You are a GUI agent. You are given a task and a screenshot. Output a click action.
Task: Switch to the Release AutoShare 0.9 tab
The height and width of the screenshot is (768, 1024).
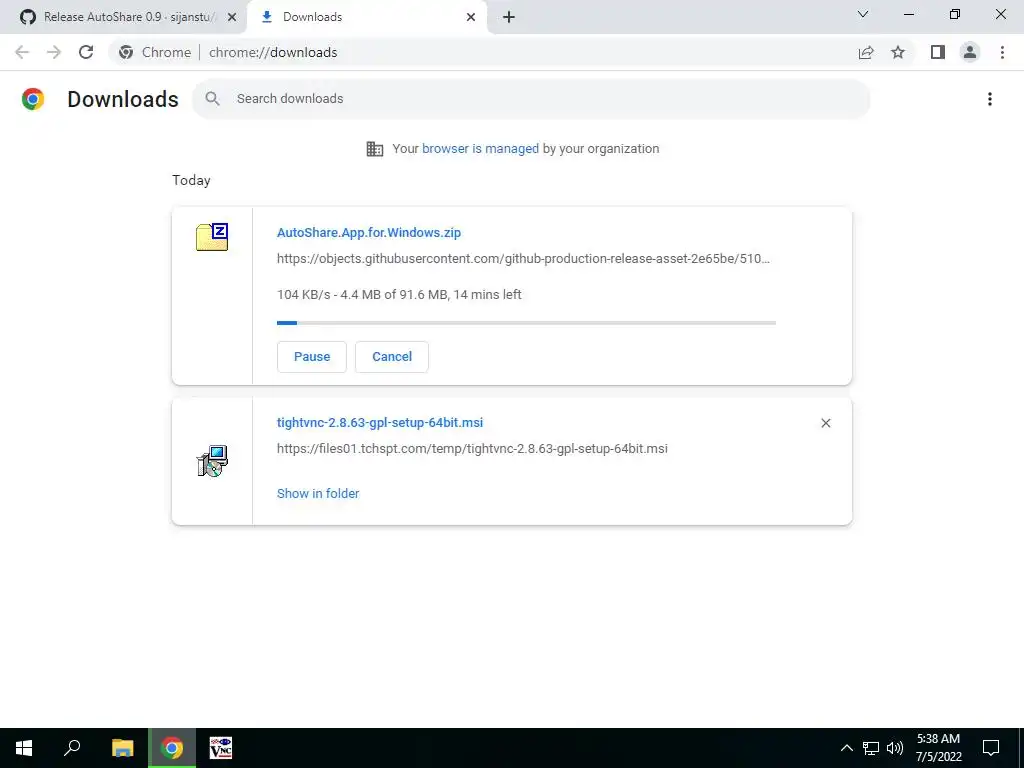[123, 17]
